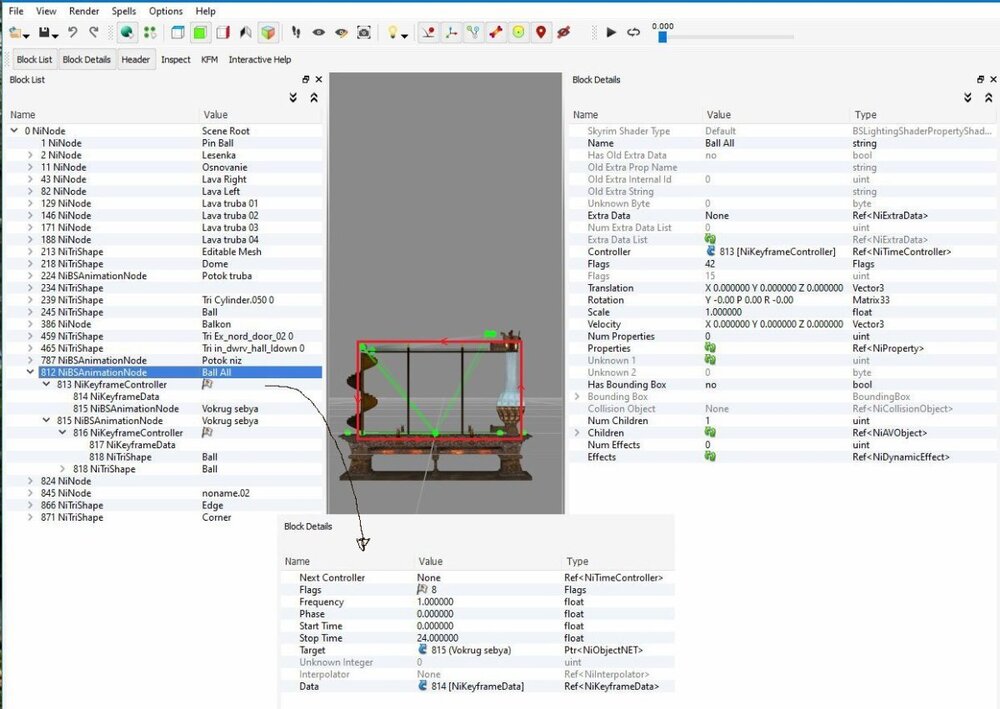Click the Controller link icon for 813

click(711, 252)
